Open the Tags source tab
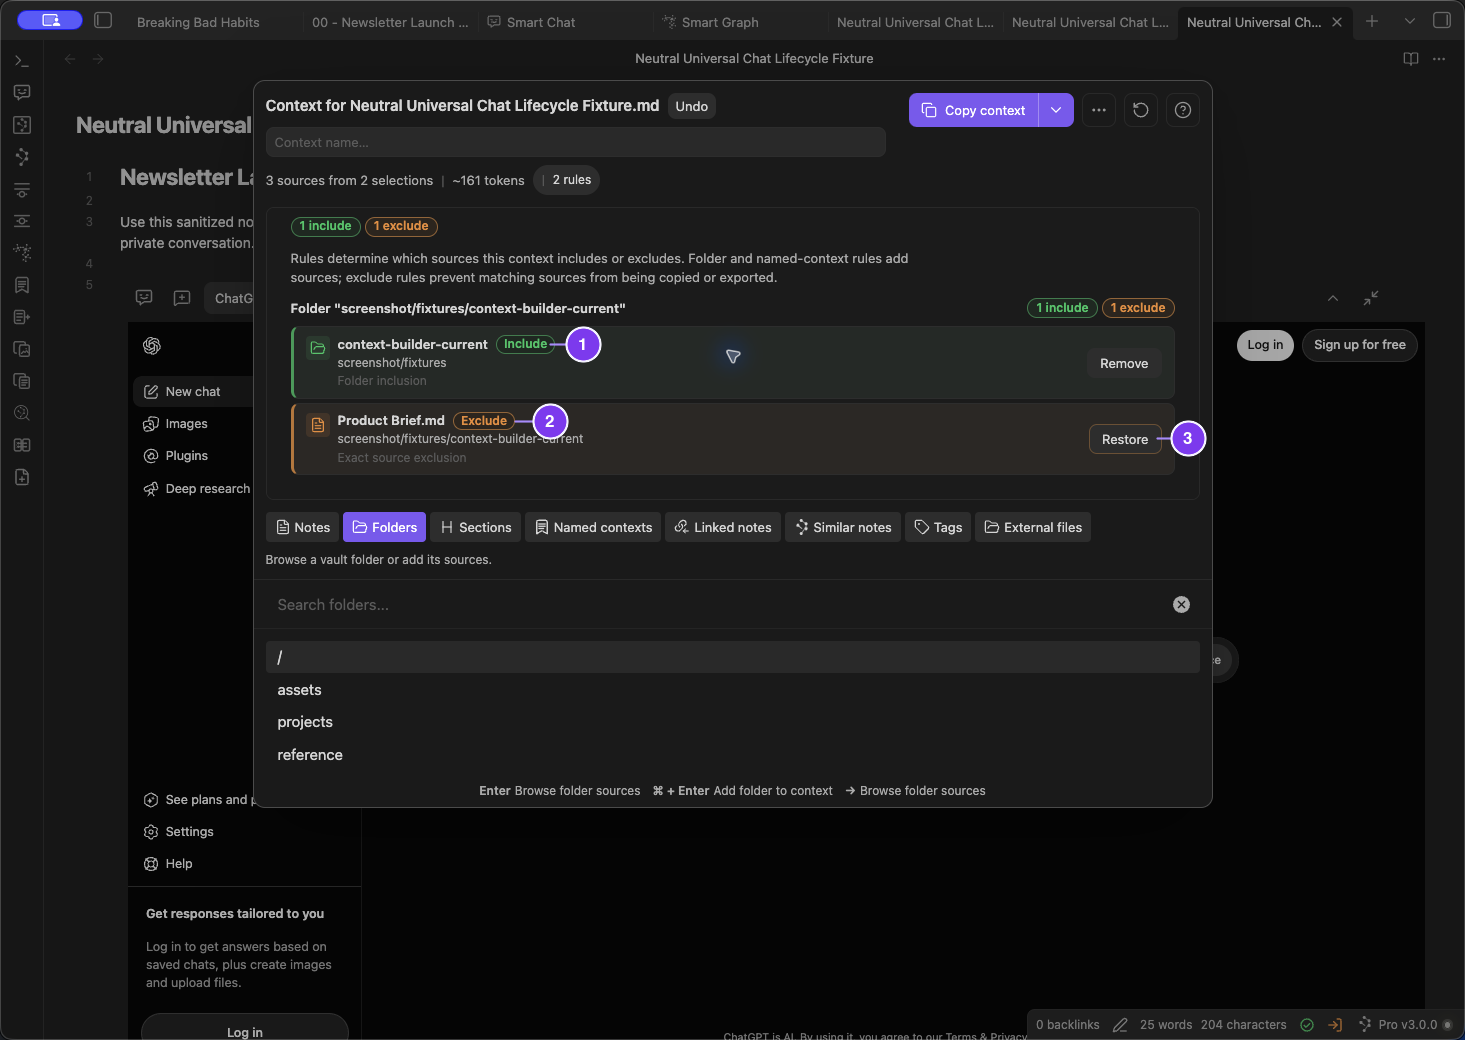Image resolution: width=1465 pixels, height=1040 pixels. click(938, 527)
